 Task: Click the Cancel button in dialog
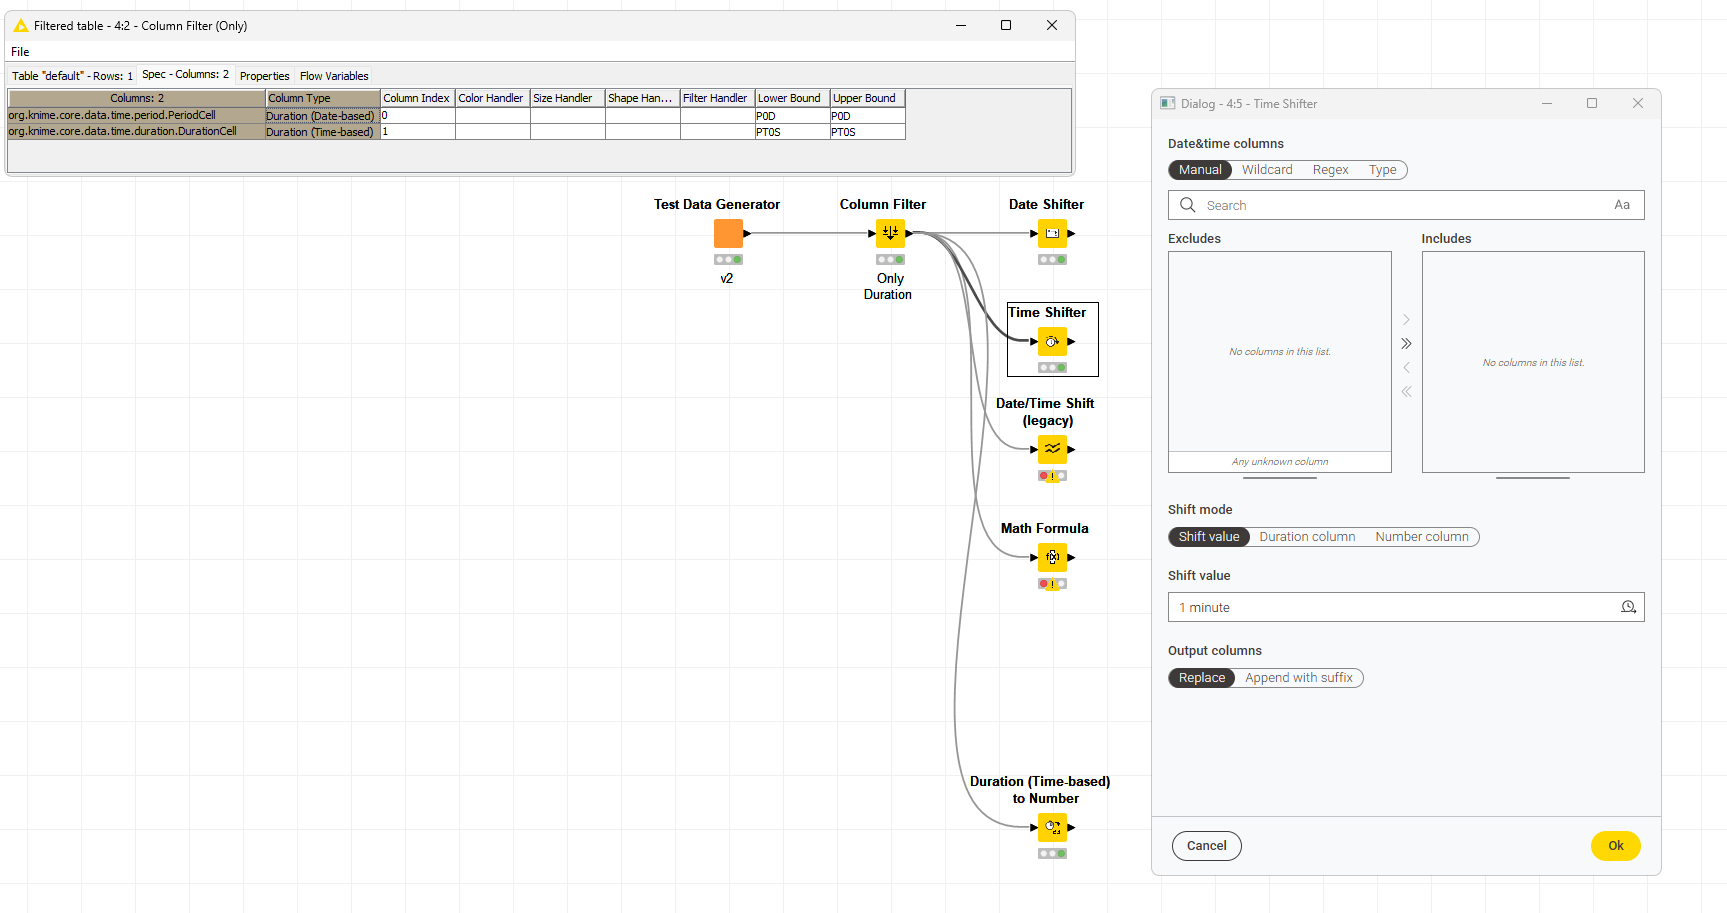click(1206, 846)
